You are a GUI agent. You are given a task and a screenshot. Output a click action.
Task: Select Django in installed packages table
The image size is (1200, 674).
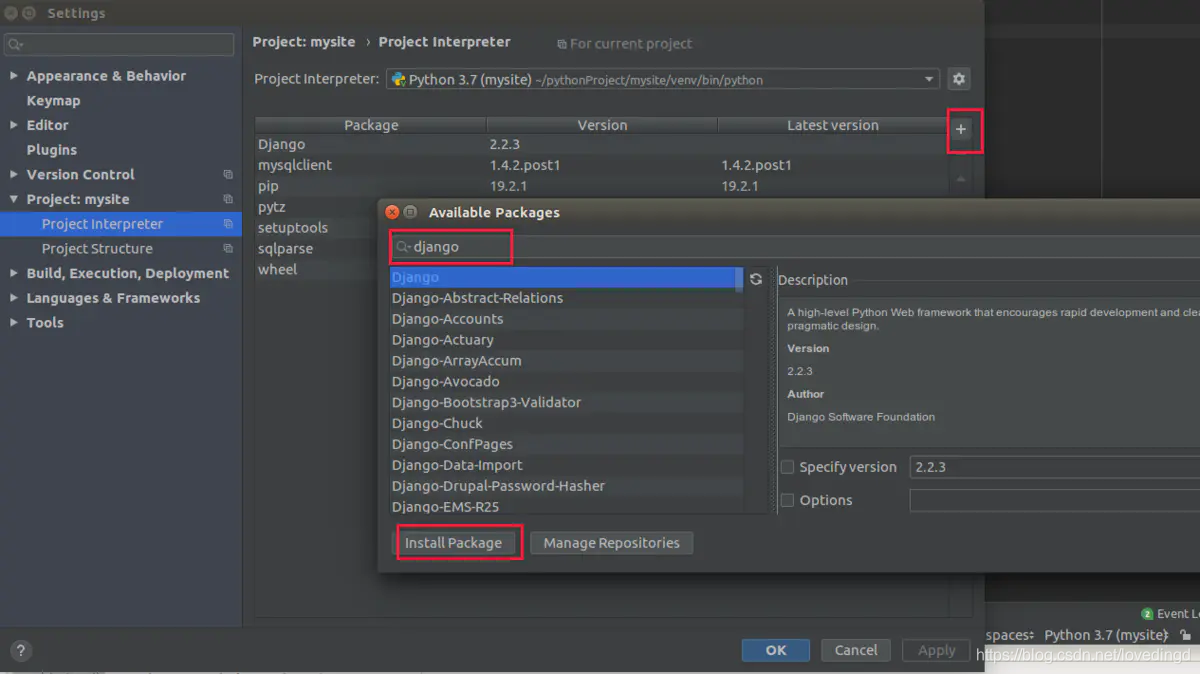[600, 144]
